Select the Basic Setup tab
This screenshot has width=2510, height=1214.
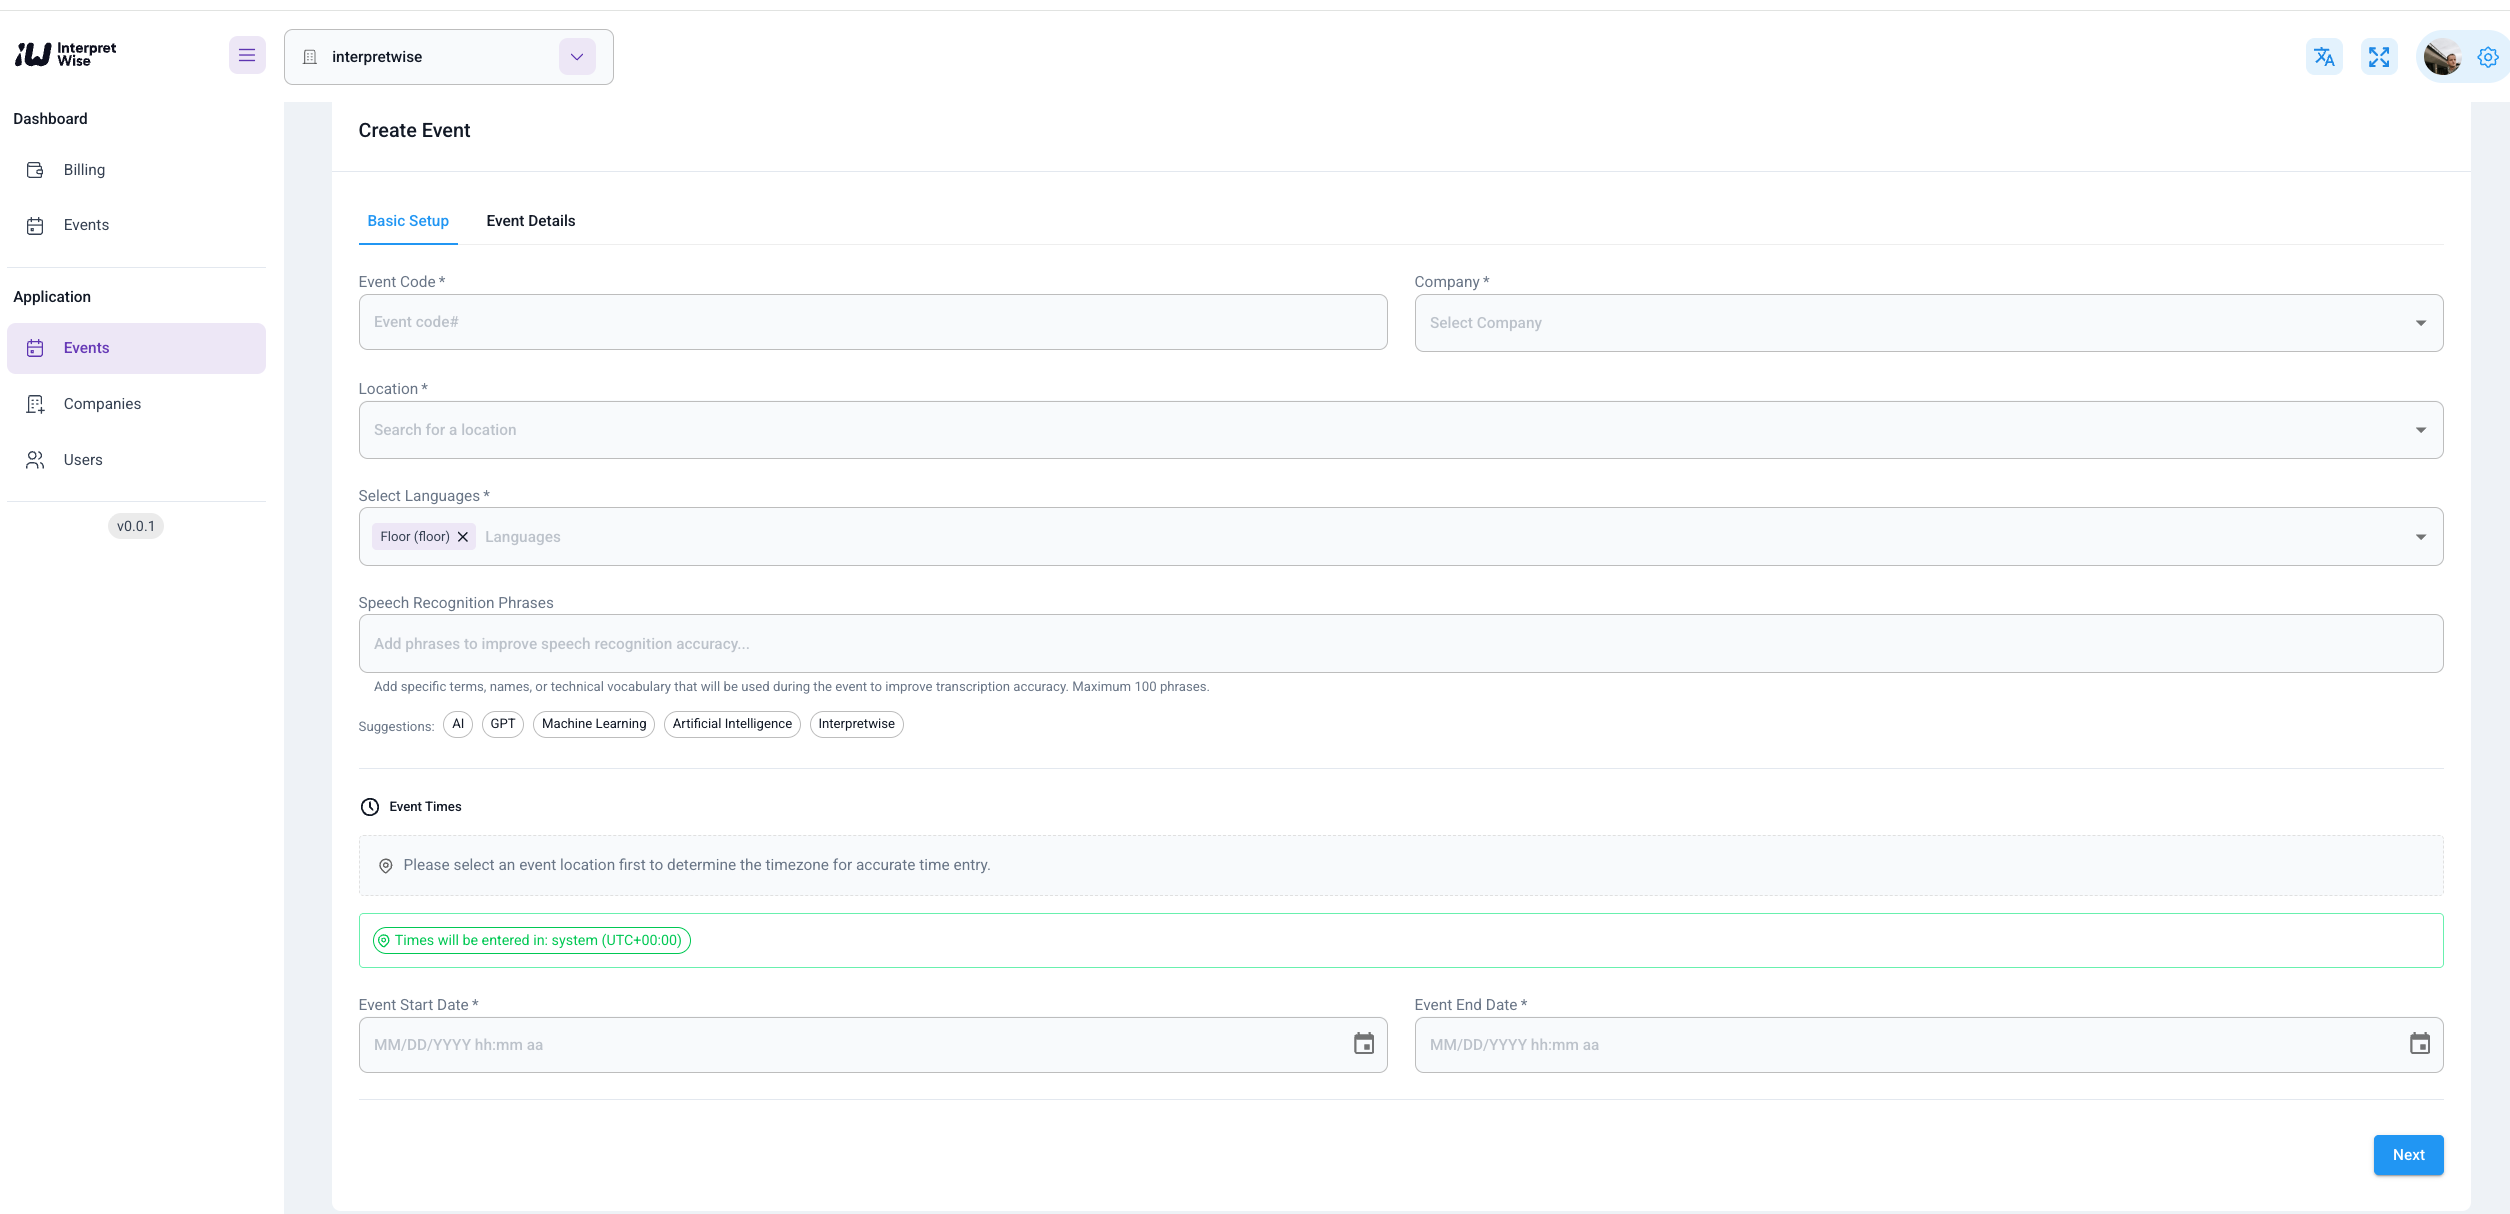pos(408,221)
